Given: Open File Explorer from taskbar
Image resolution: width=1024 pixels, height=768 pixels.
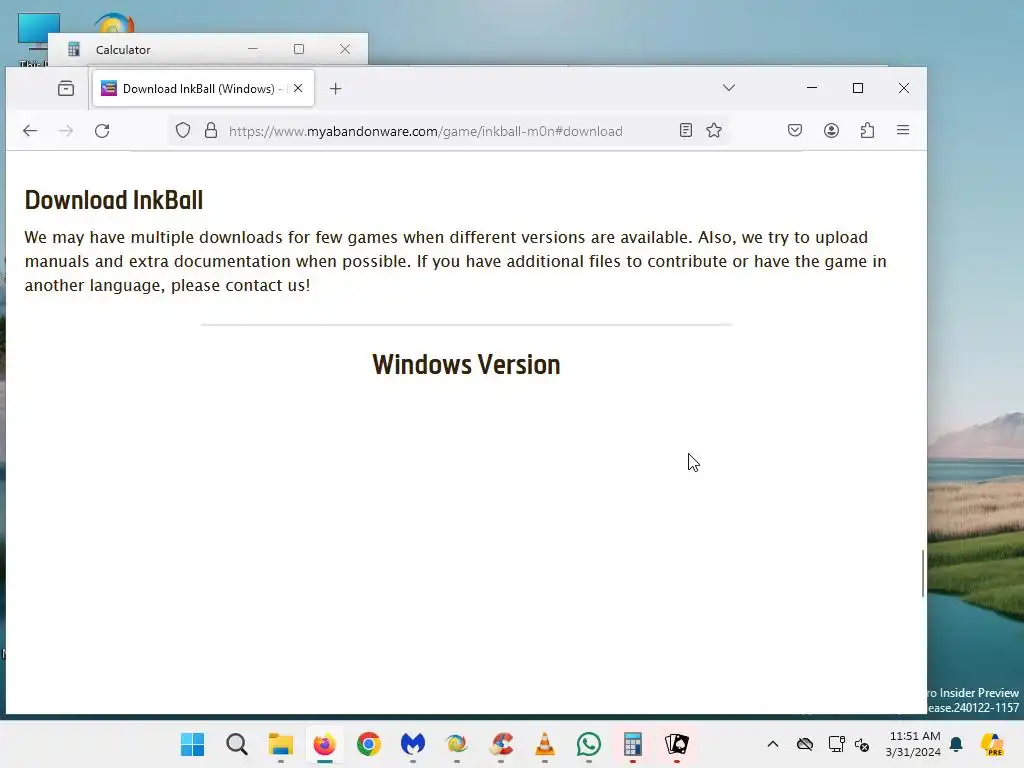Looking at the screenshot, I should coord(281,744).
